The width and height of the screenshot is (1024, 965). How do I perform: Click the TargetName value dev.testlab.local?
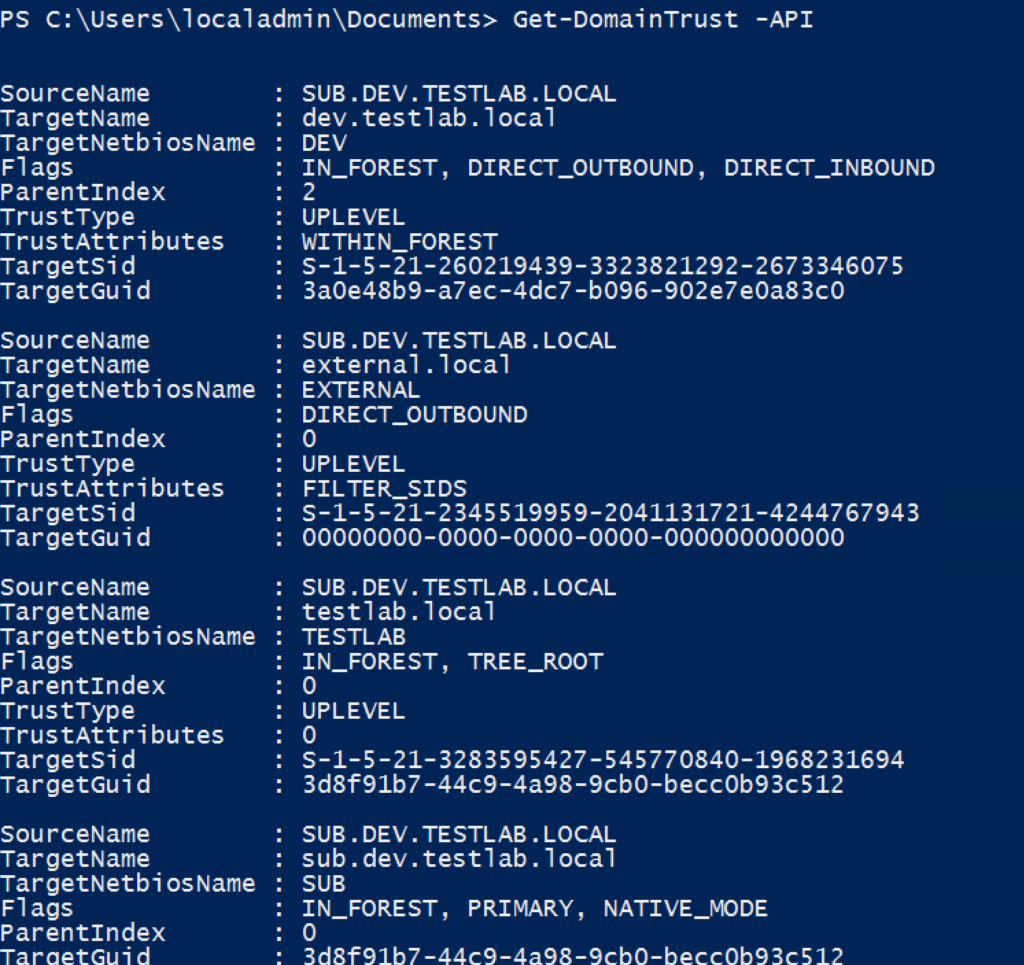click(428, 118)
